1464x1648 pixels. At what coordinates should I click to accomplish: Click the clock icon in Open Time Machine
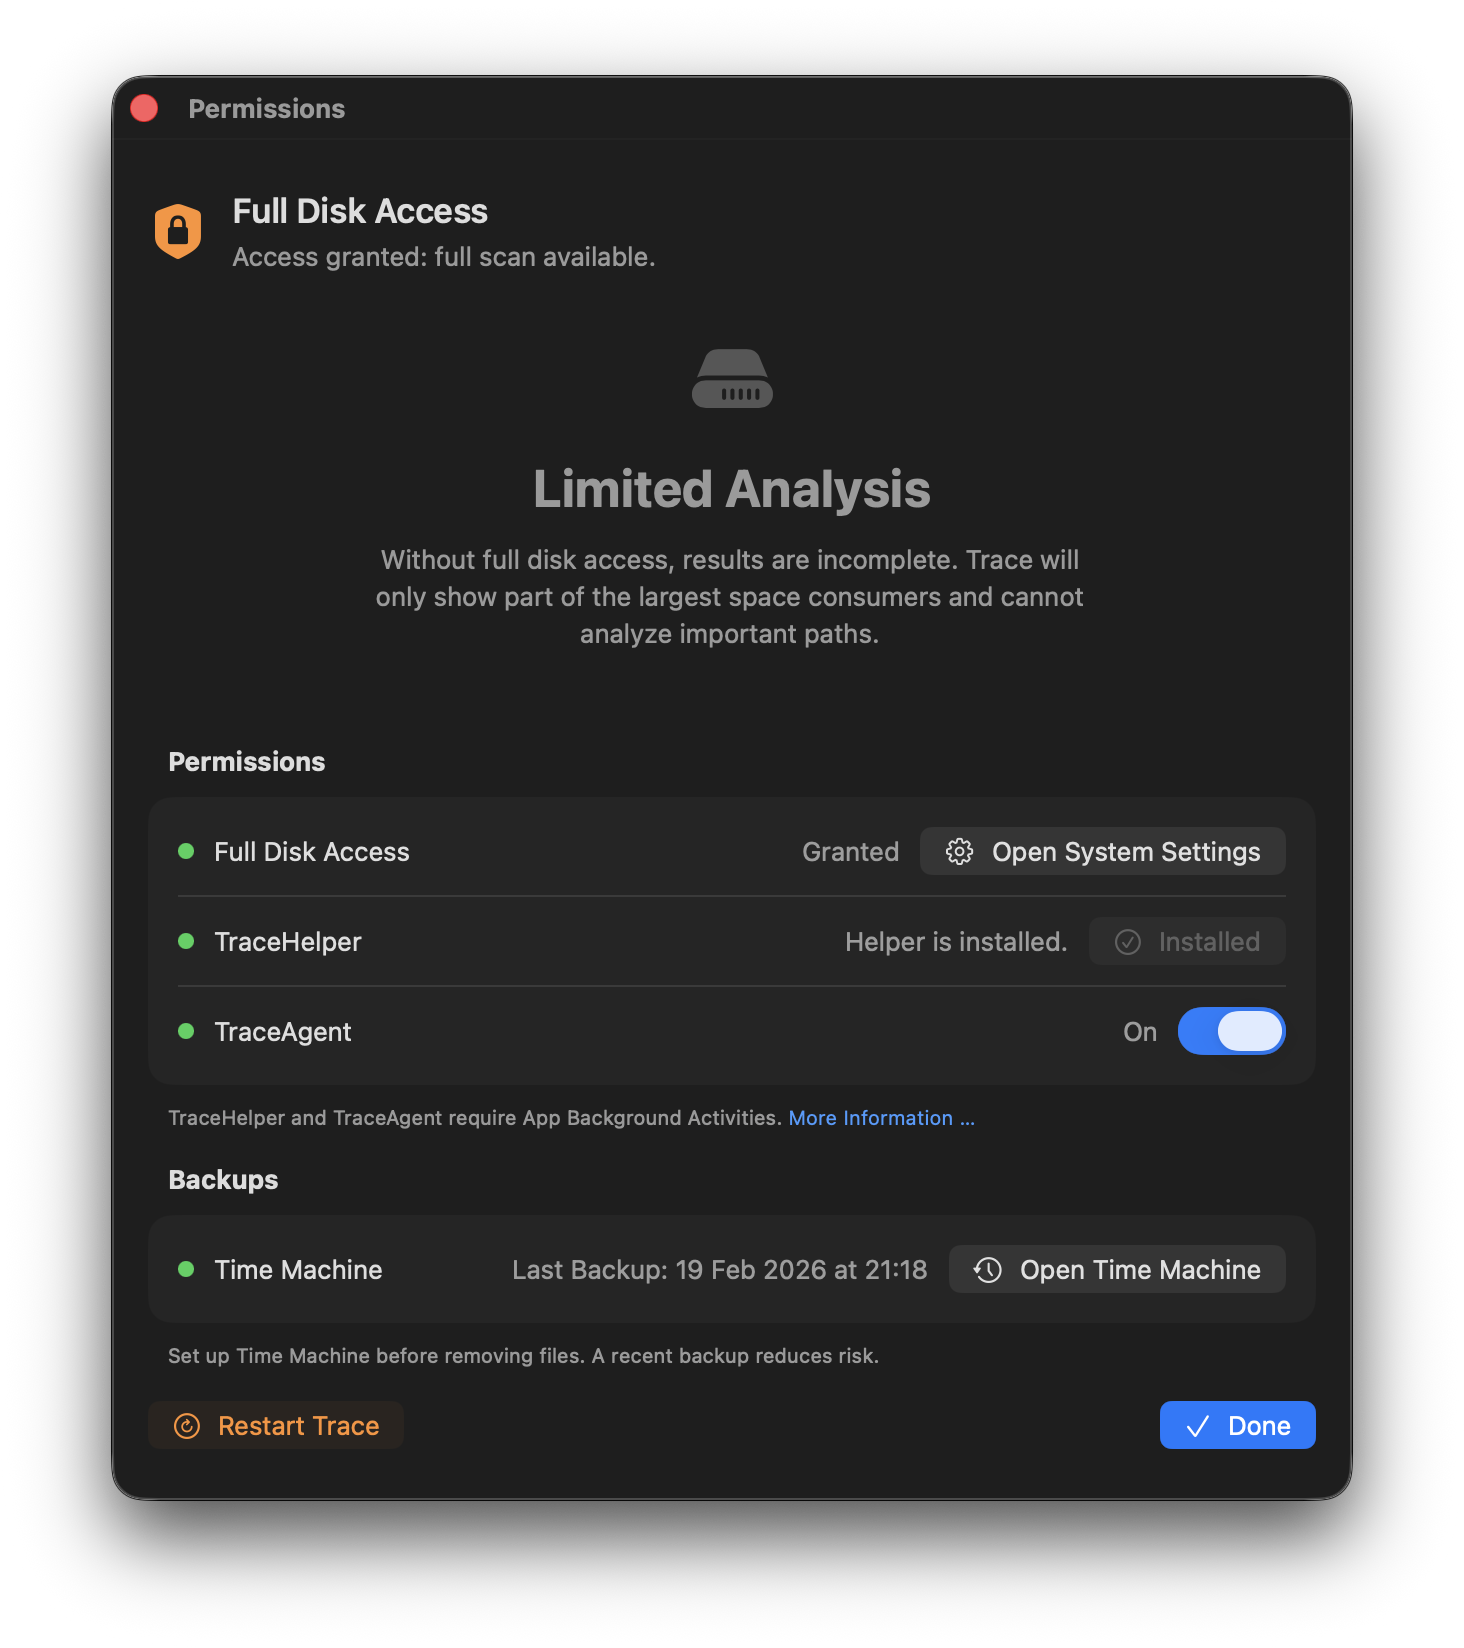pos(988,1270)
